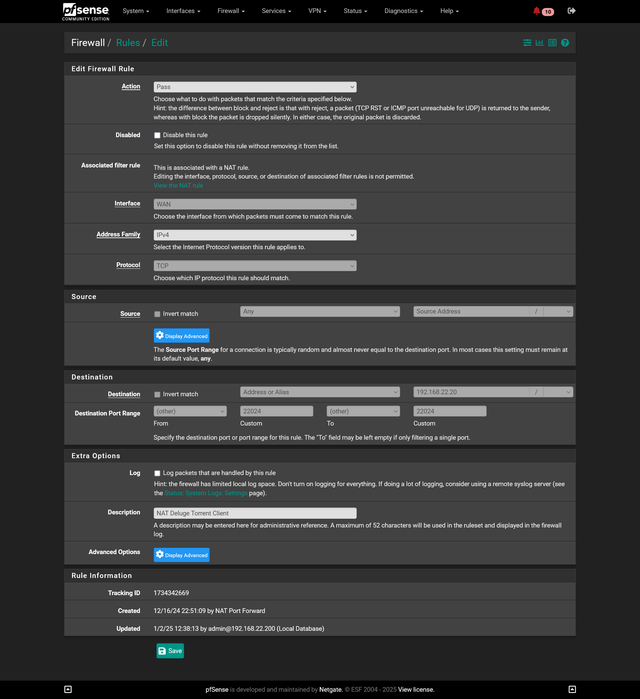The width and height of the screenshot is (640, 699).
Task: Open the Protocol dropdown showing TCP
Action: [x=255, y=266]
